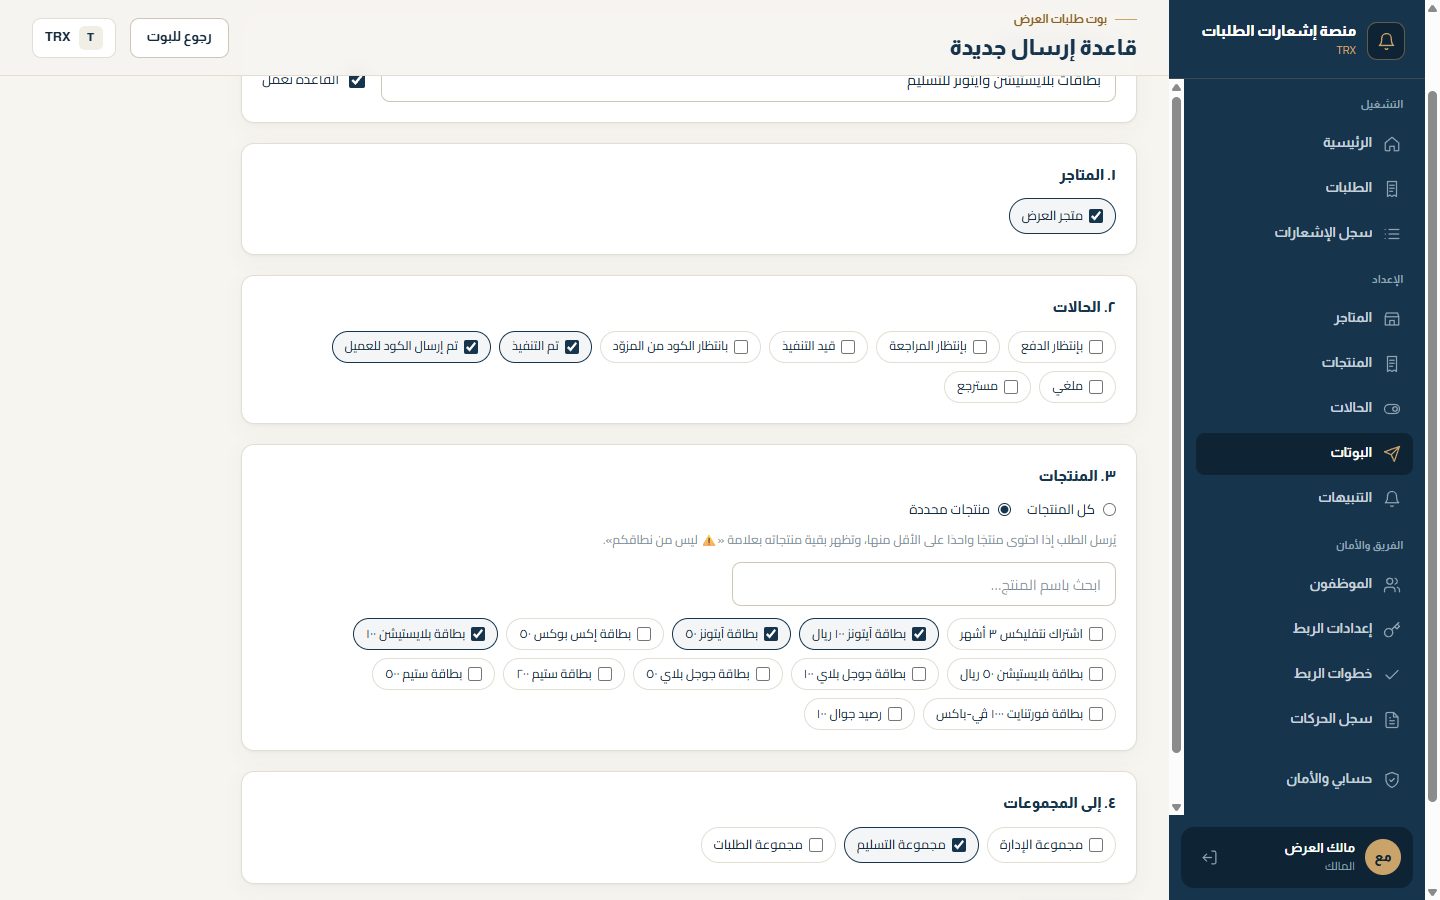Image resolution: width=1440 pixels, height=900 pixels.
Task: Toggle القاعدة تعمل checkbox
Action: pyautogui.click(x=357, y=80)
